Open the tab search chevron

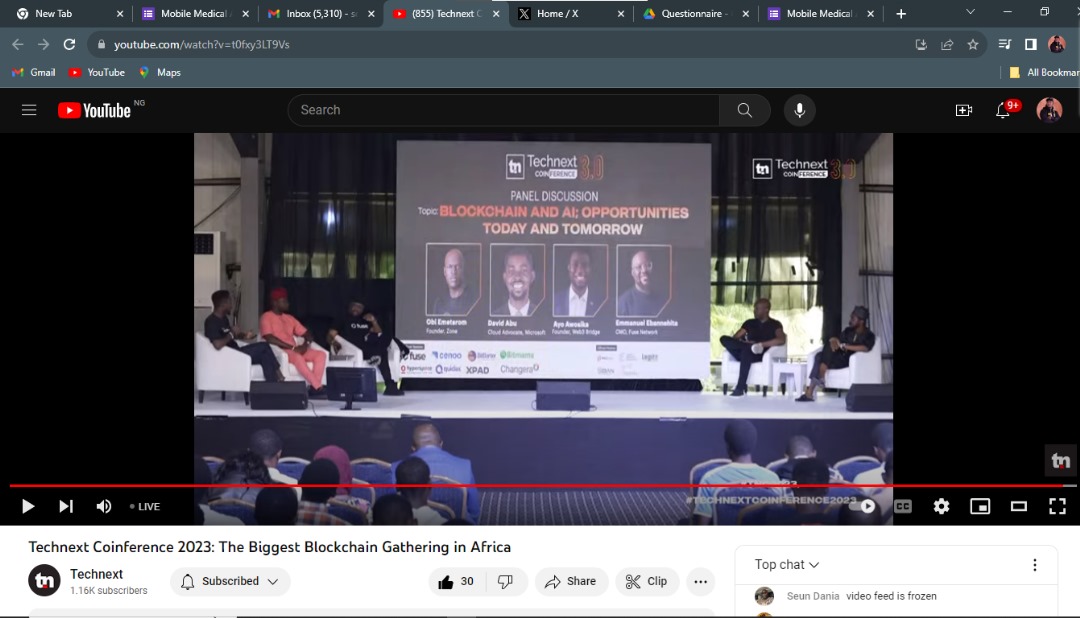point(970,12)
